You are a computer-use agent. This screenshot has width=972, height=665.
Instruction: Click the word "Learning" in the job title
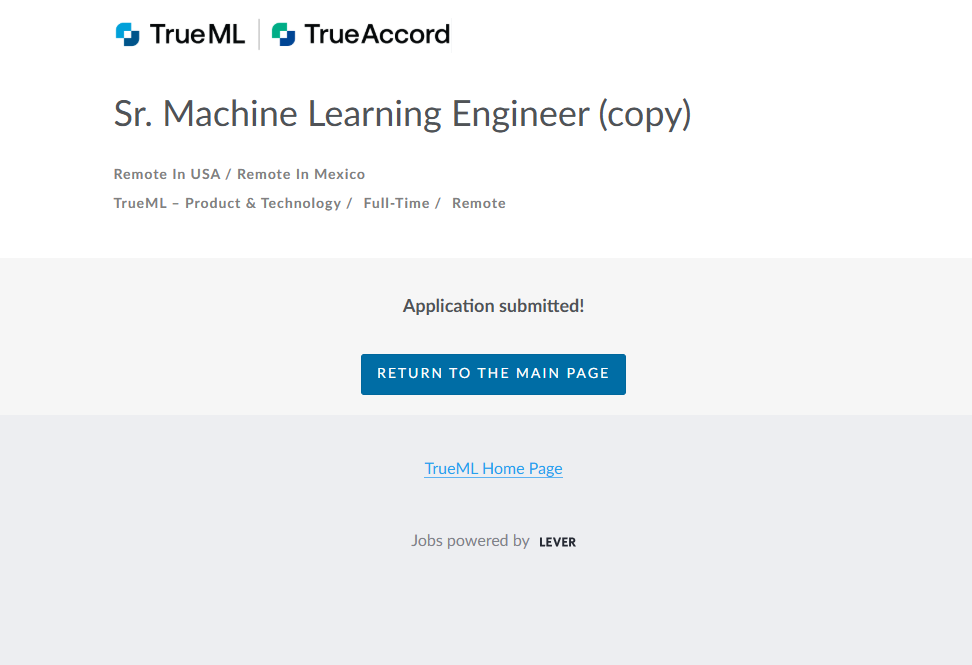coord(375,114)
